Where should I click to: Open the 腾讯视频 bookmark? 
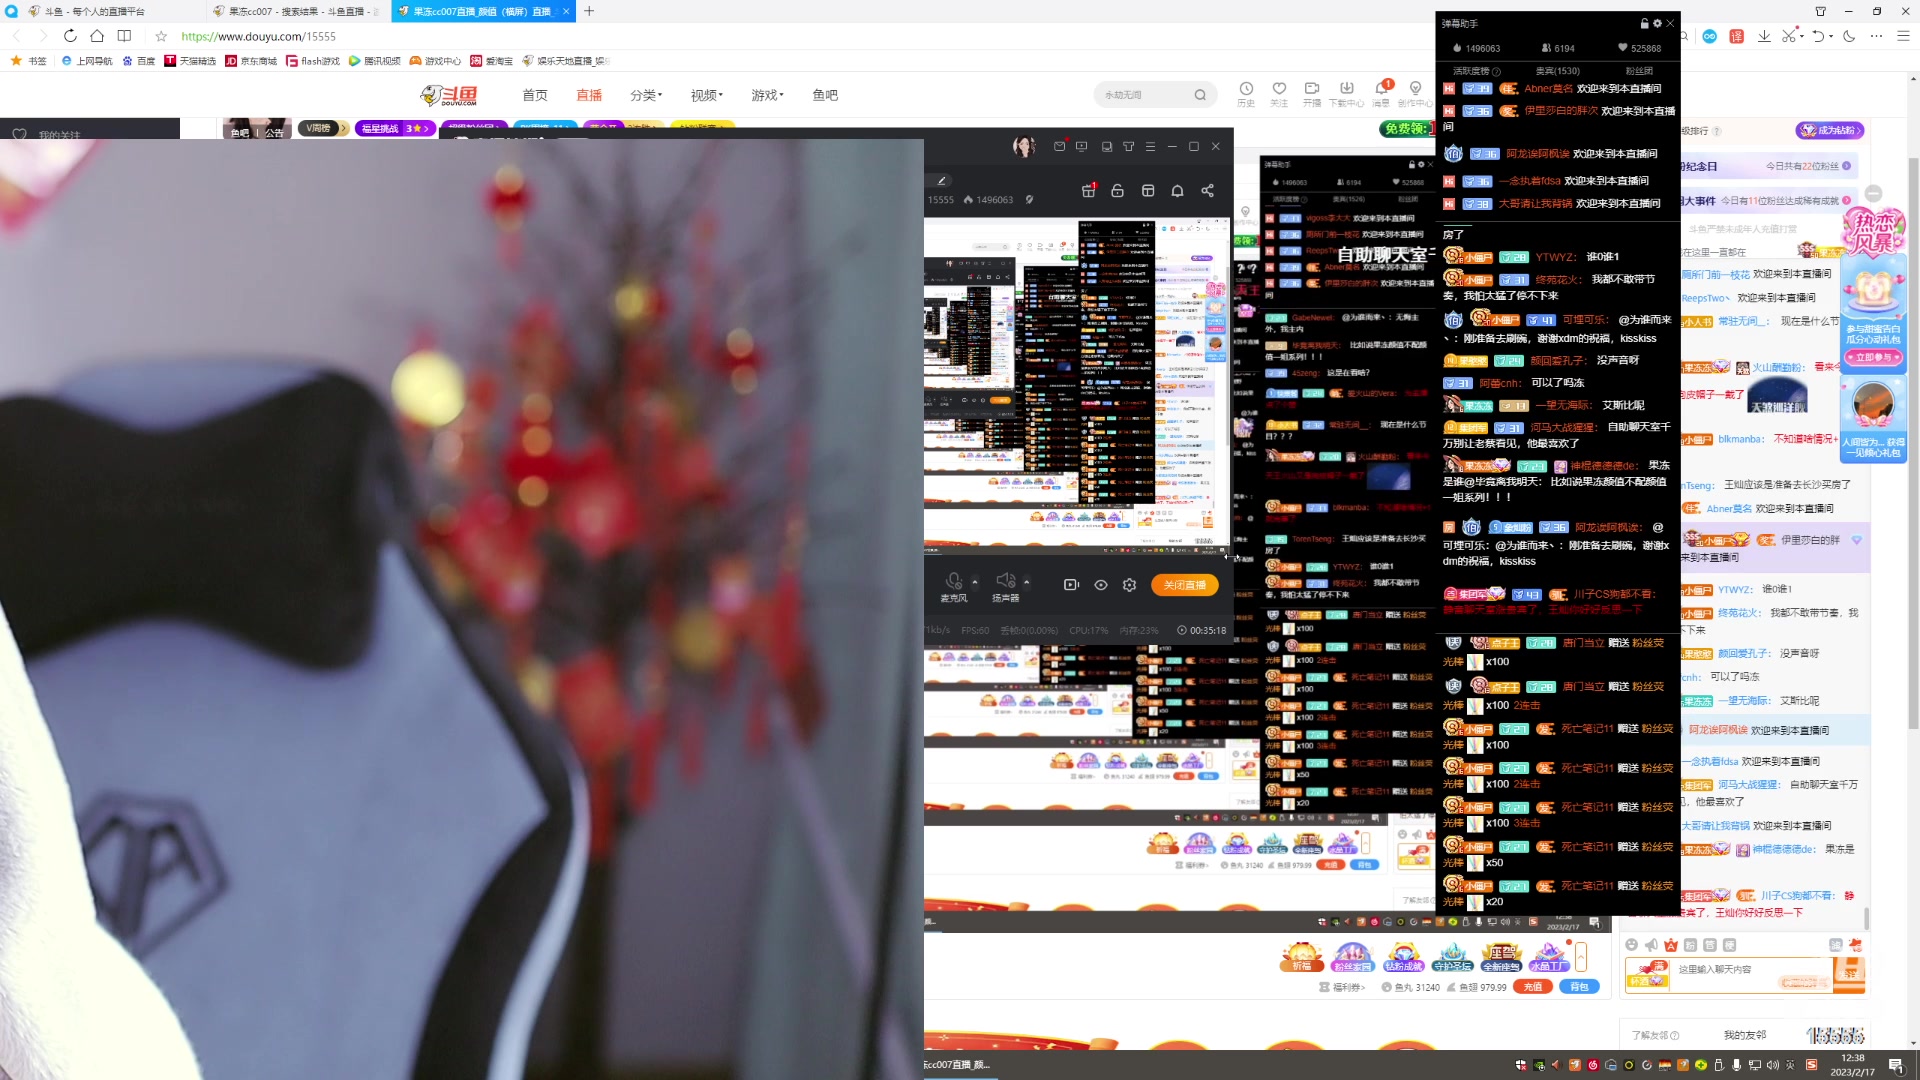click(374, 61)
